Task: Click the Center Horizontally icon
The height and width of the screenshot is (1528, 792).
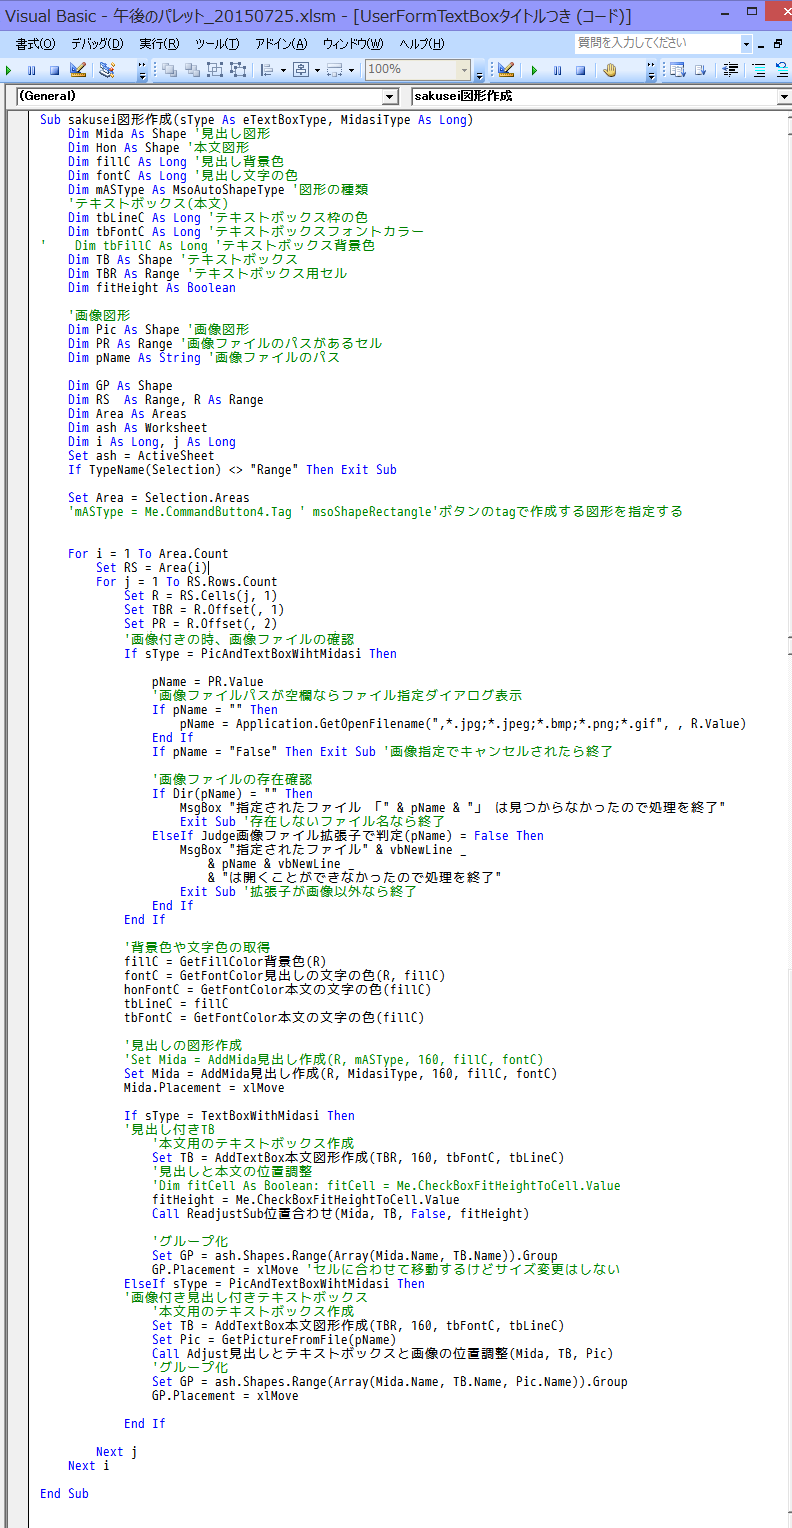Action: pos(300,70)
